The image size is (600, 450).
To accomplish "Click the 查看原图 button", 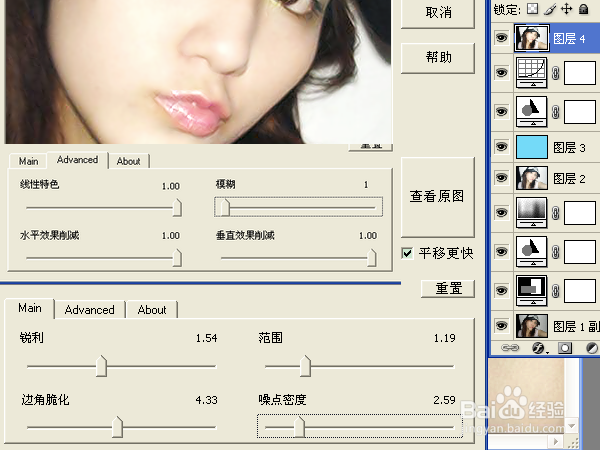I will click(437, 197).
